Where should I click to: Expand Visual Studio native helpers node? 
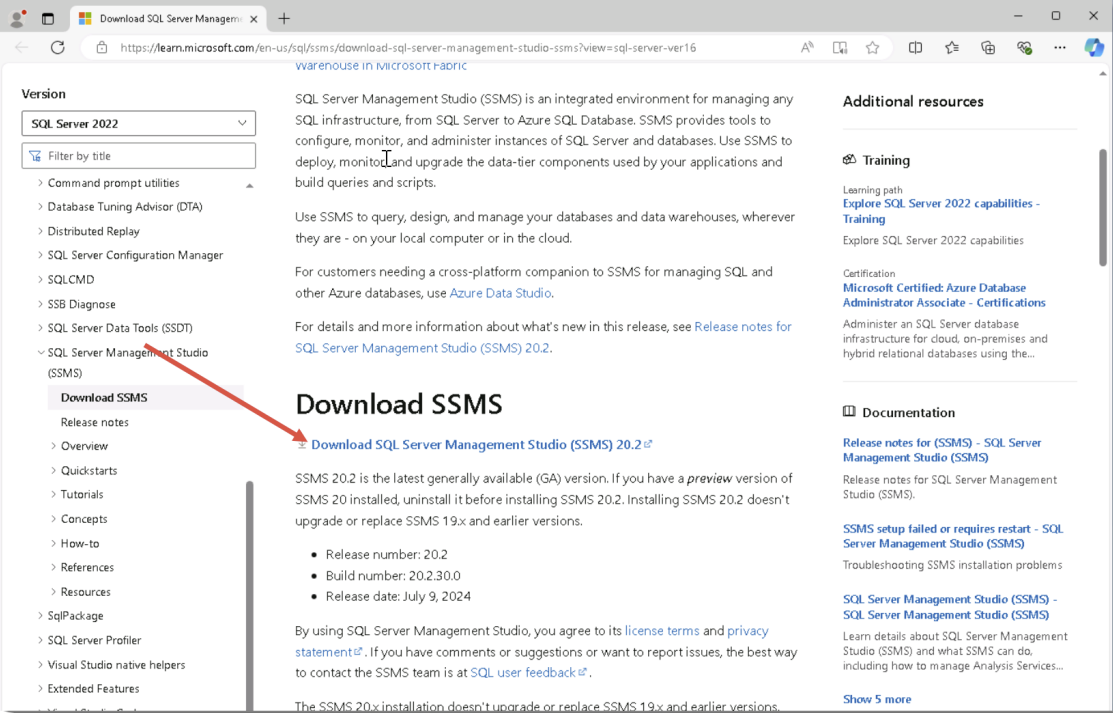coord(40,665)
